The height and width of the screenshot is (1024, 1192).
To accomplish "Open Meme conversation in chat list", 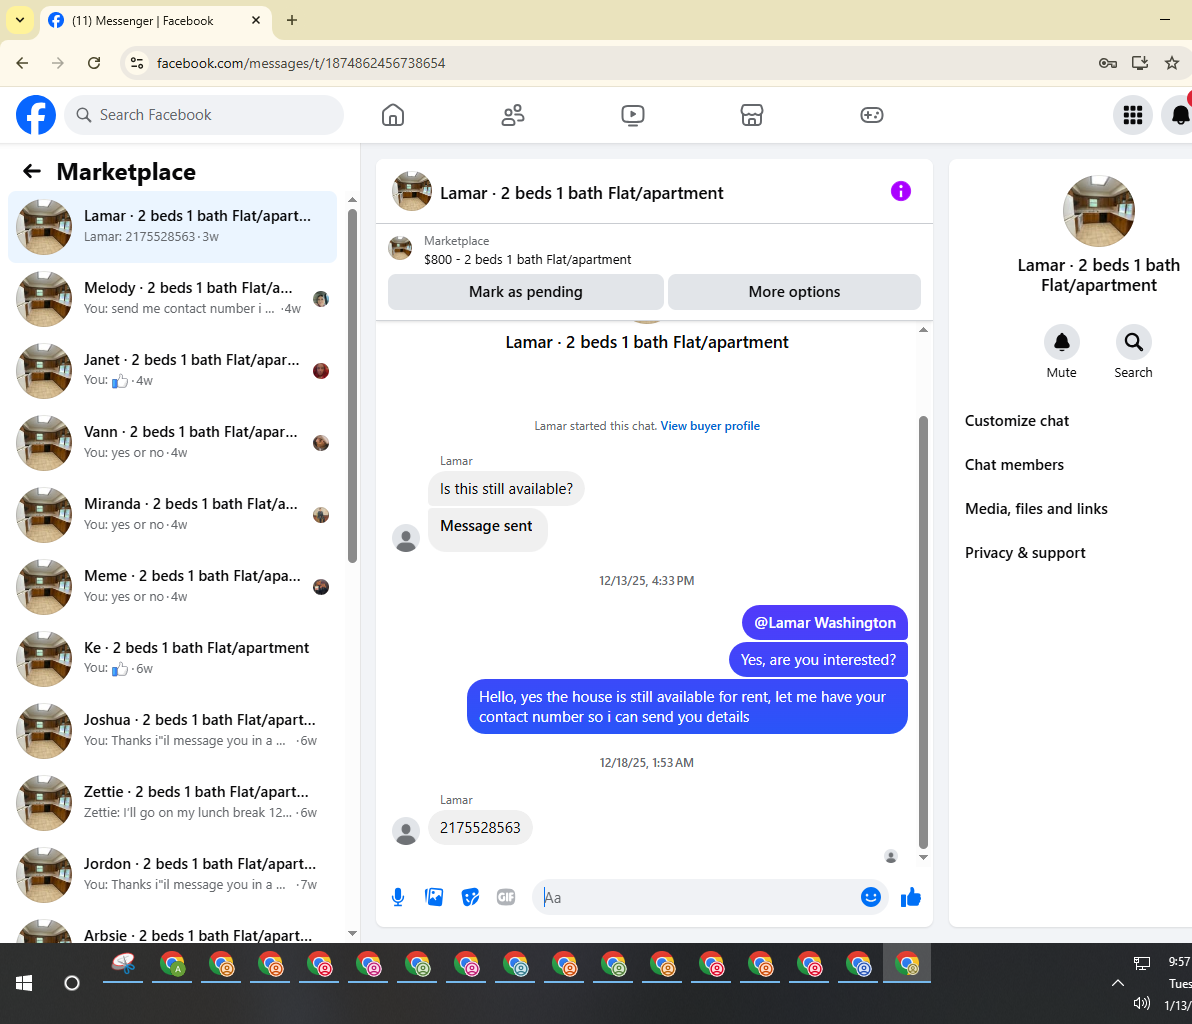I will [x=173, y=587].
